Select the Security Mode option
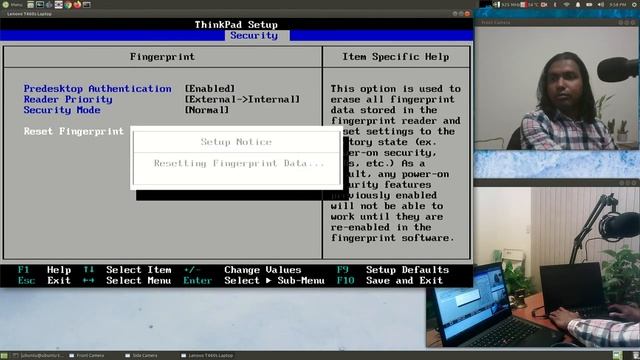This screenshot has height=360, width=640. [x=62, y=110]
